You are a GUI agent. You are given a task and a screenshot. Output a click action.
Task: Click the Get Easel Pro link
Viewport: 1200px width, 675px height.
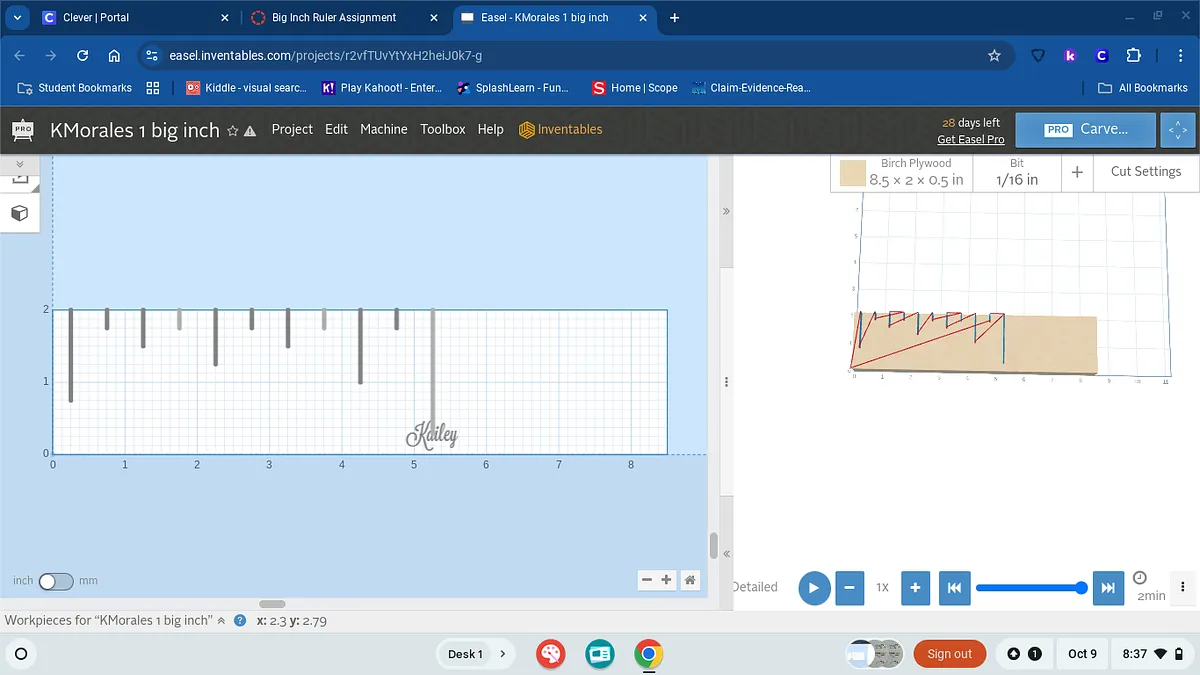coord(970,140)
